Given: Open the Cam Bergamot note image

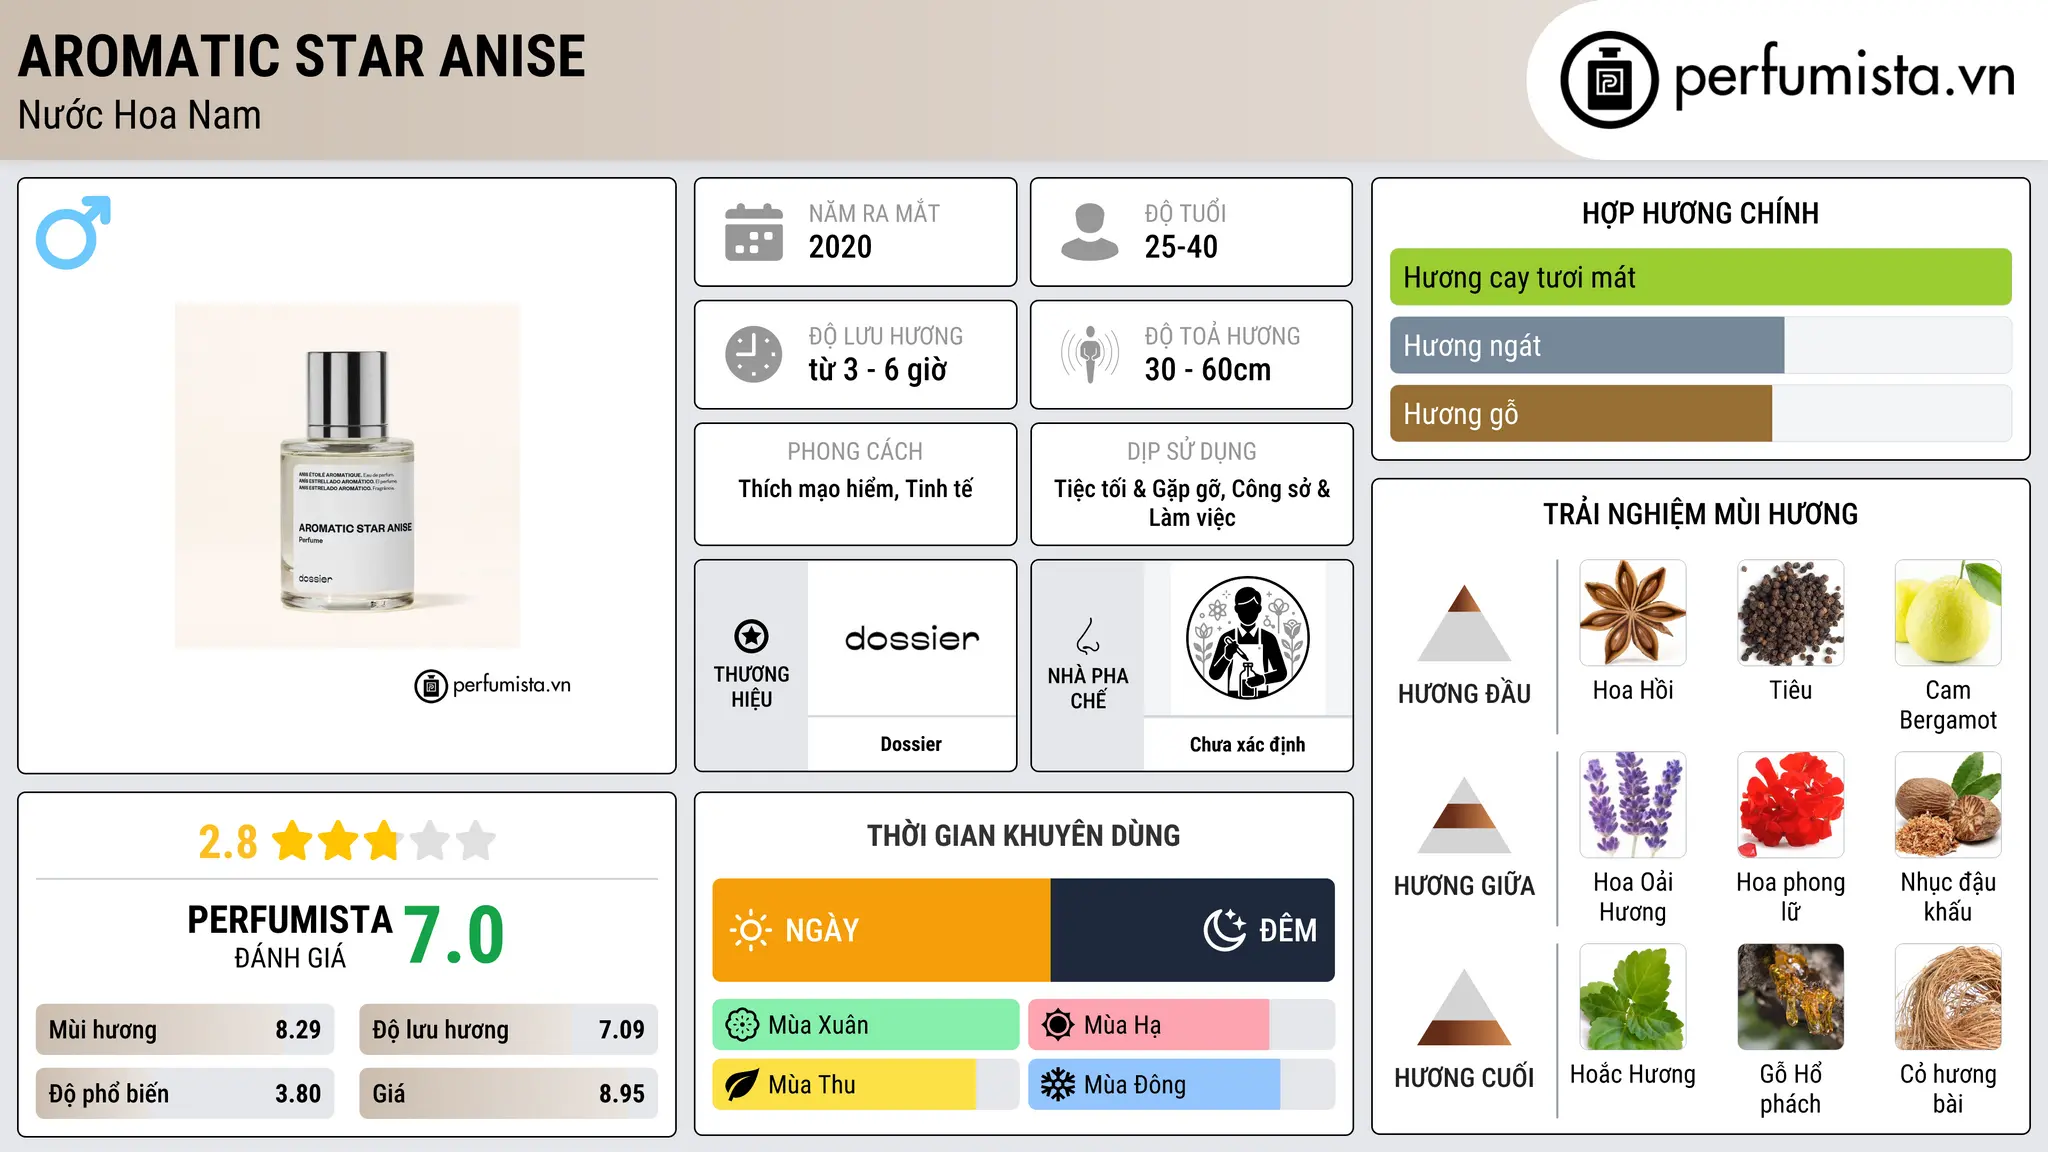Looking at the screenshot, I should [1948, 613].
